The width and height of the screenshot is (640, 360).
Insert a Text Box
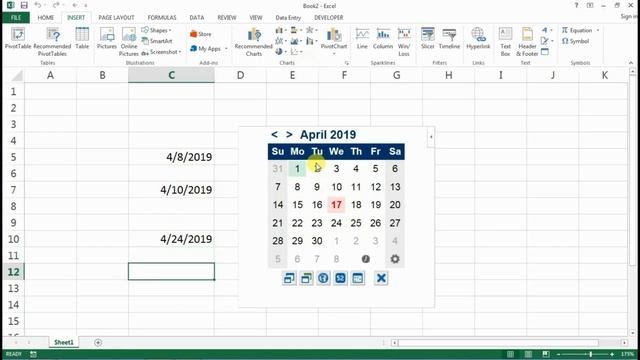point(505,42)
